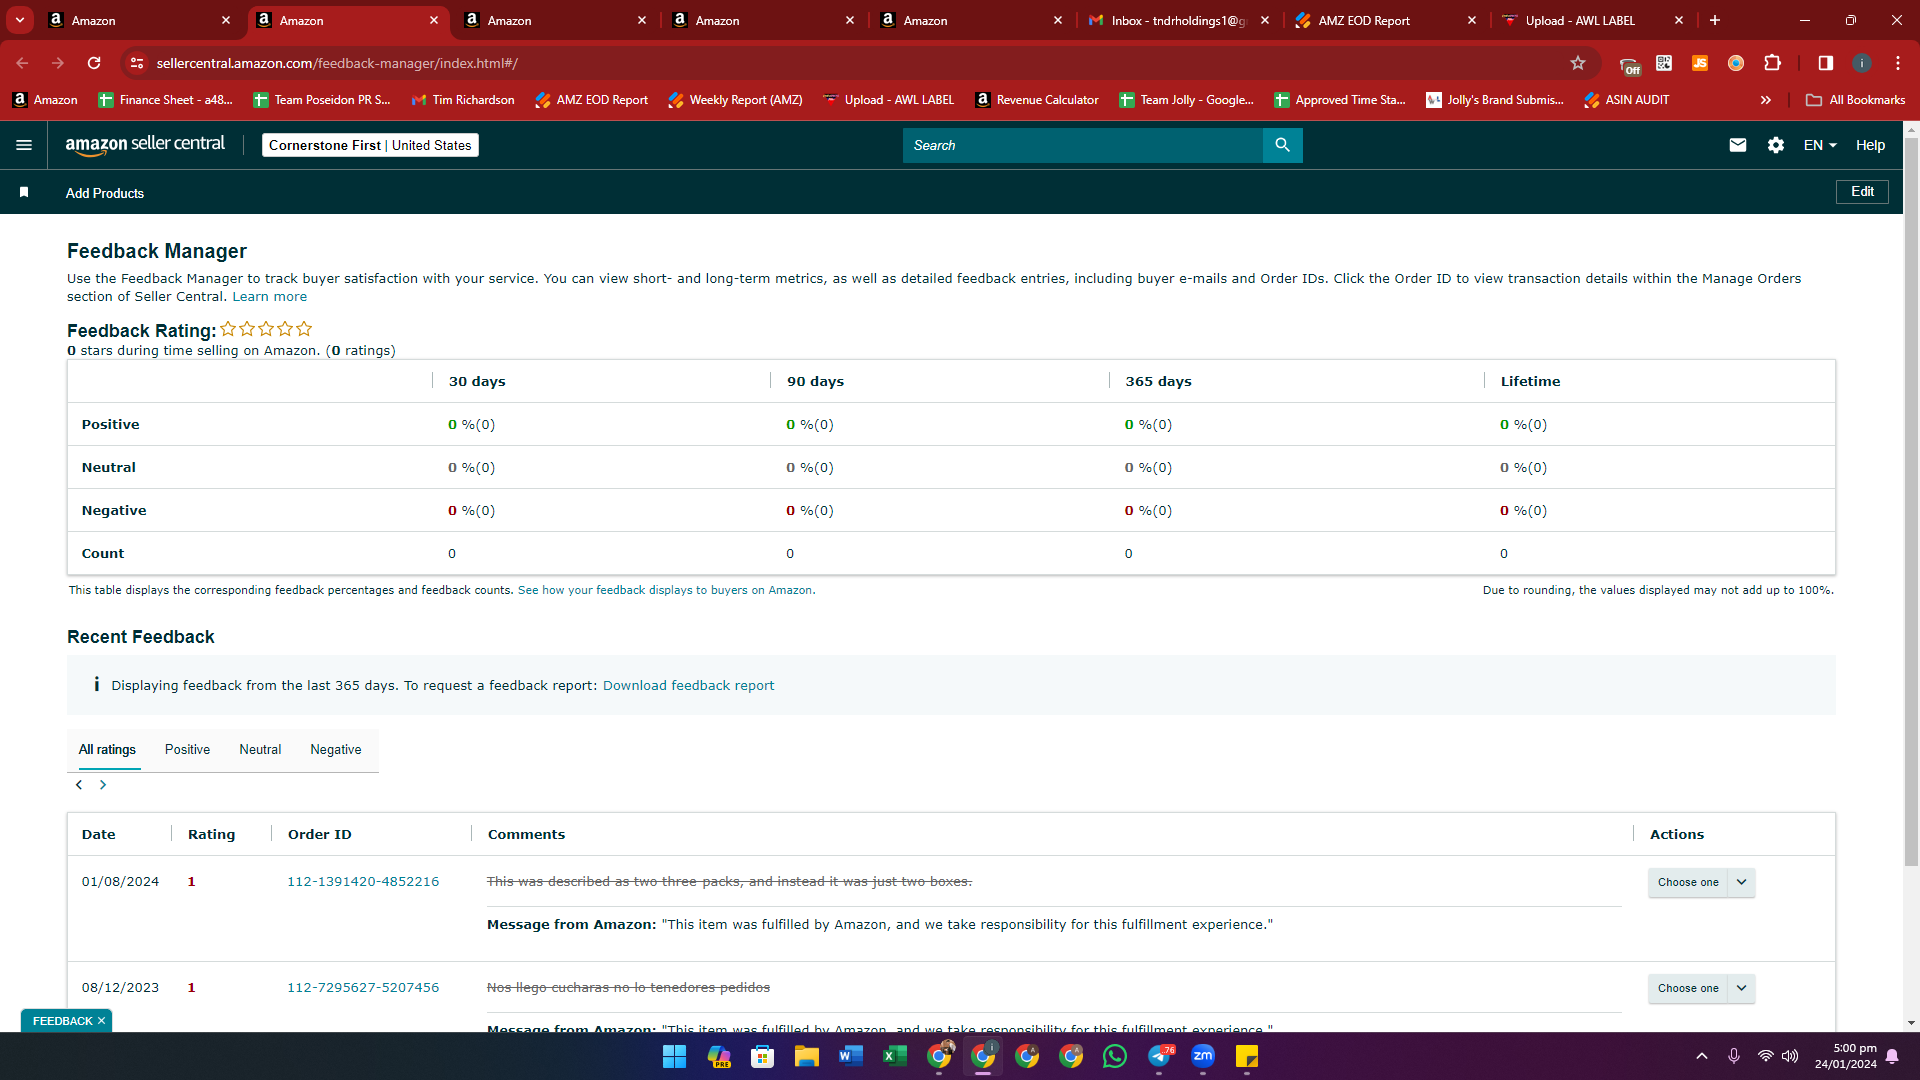The height and width of the screenshot is (1080, 1920).
Task: Click the QR code extension icon
Action: tap(1664, 63)
